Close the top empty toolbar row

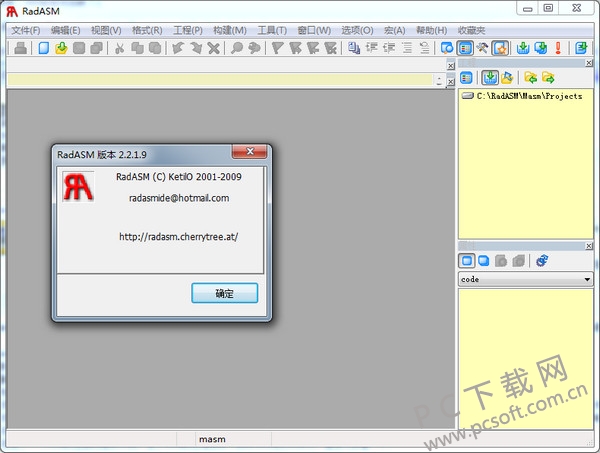pyautogui.click(x=451, y=66)
